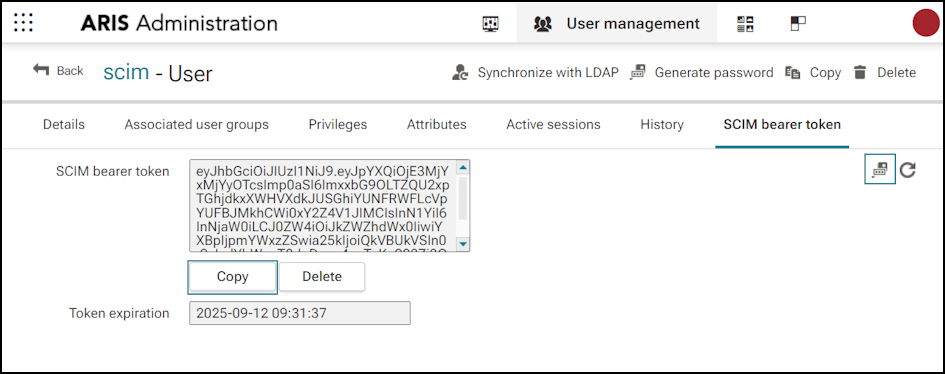Click the User management people icon
The image size is (945, 374).
543,24
